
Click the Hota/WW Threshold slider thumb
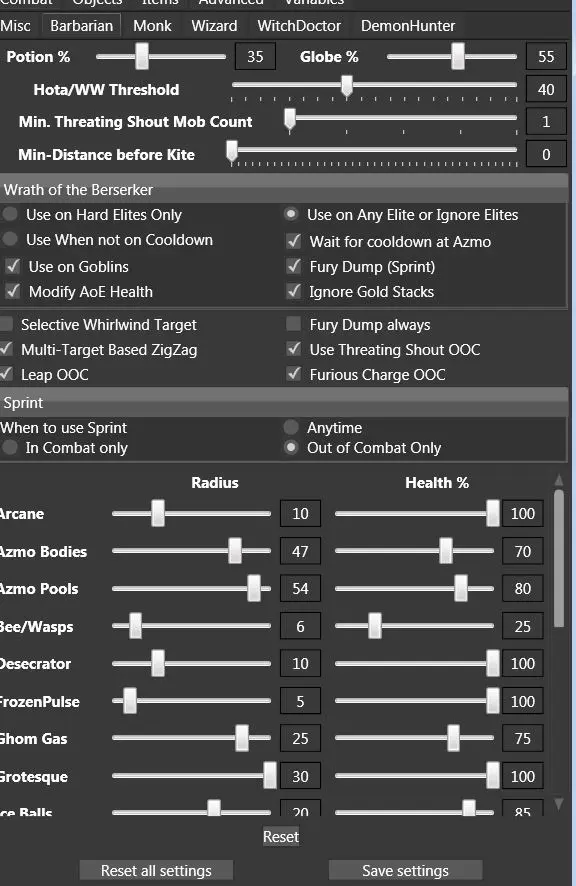click(x=347, y=86)
